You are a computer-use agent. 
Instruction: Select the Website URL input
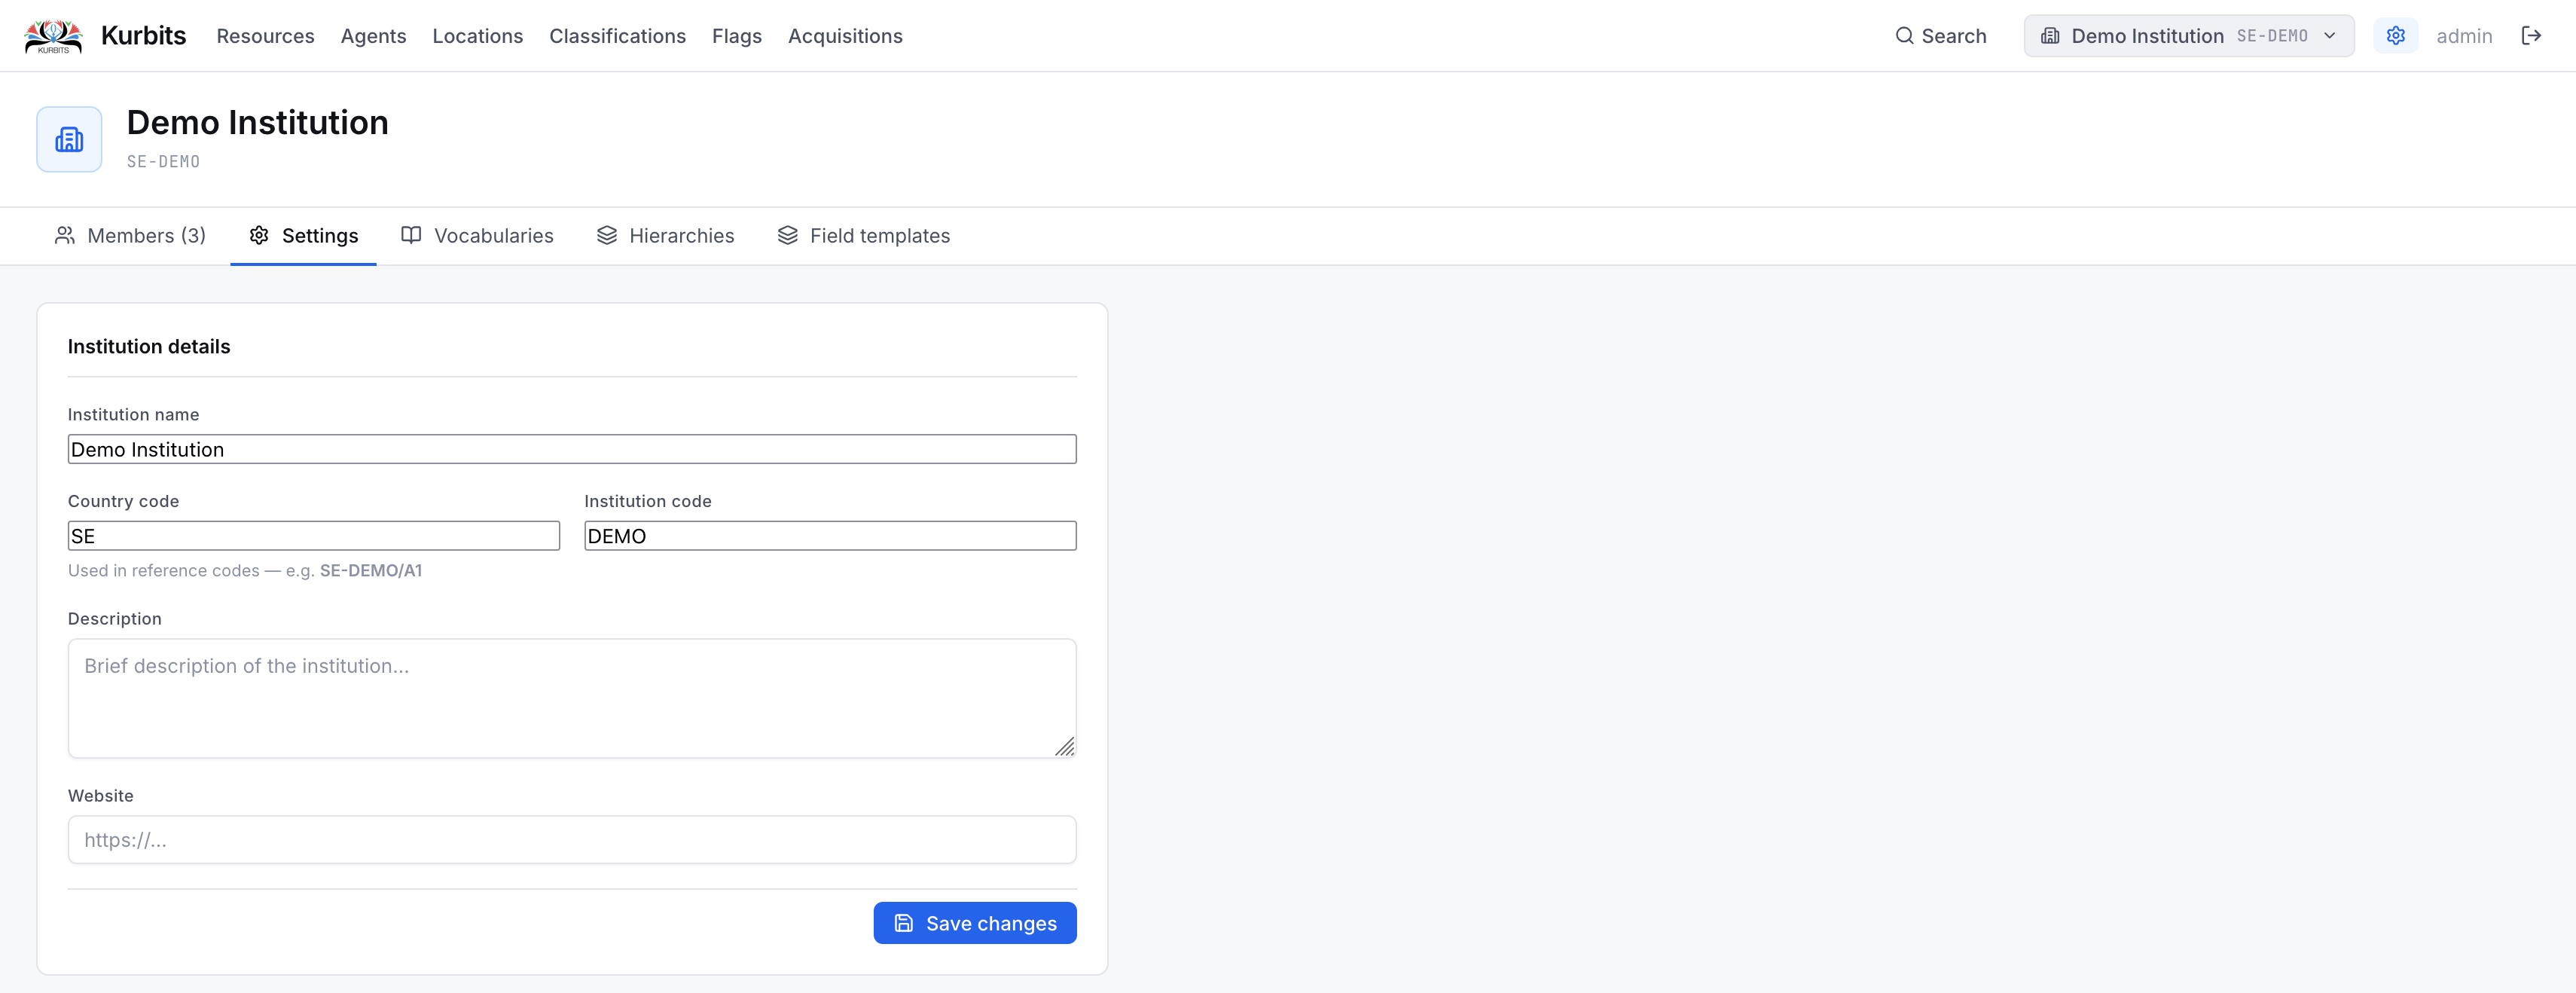[572, 840]
